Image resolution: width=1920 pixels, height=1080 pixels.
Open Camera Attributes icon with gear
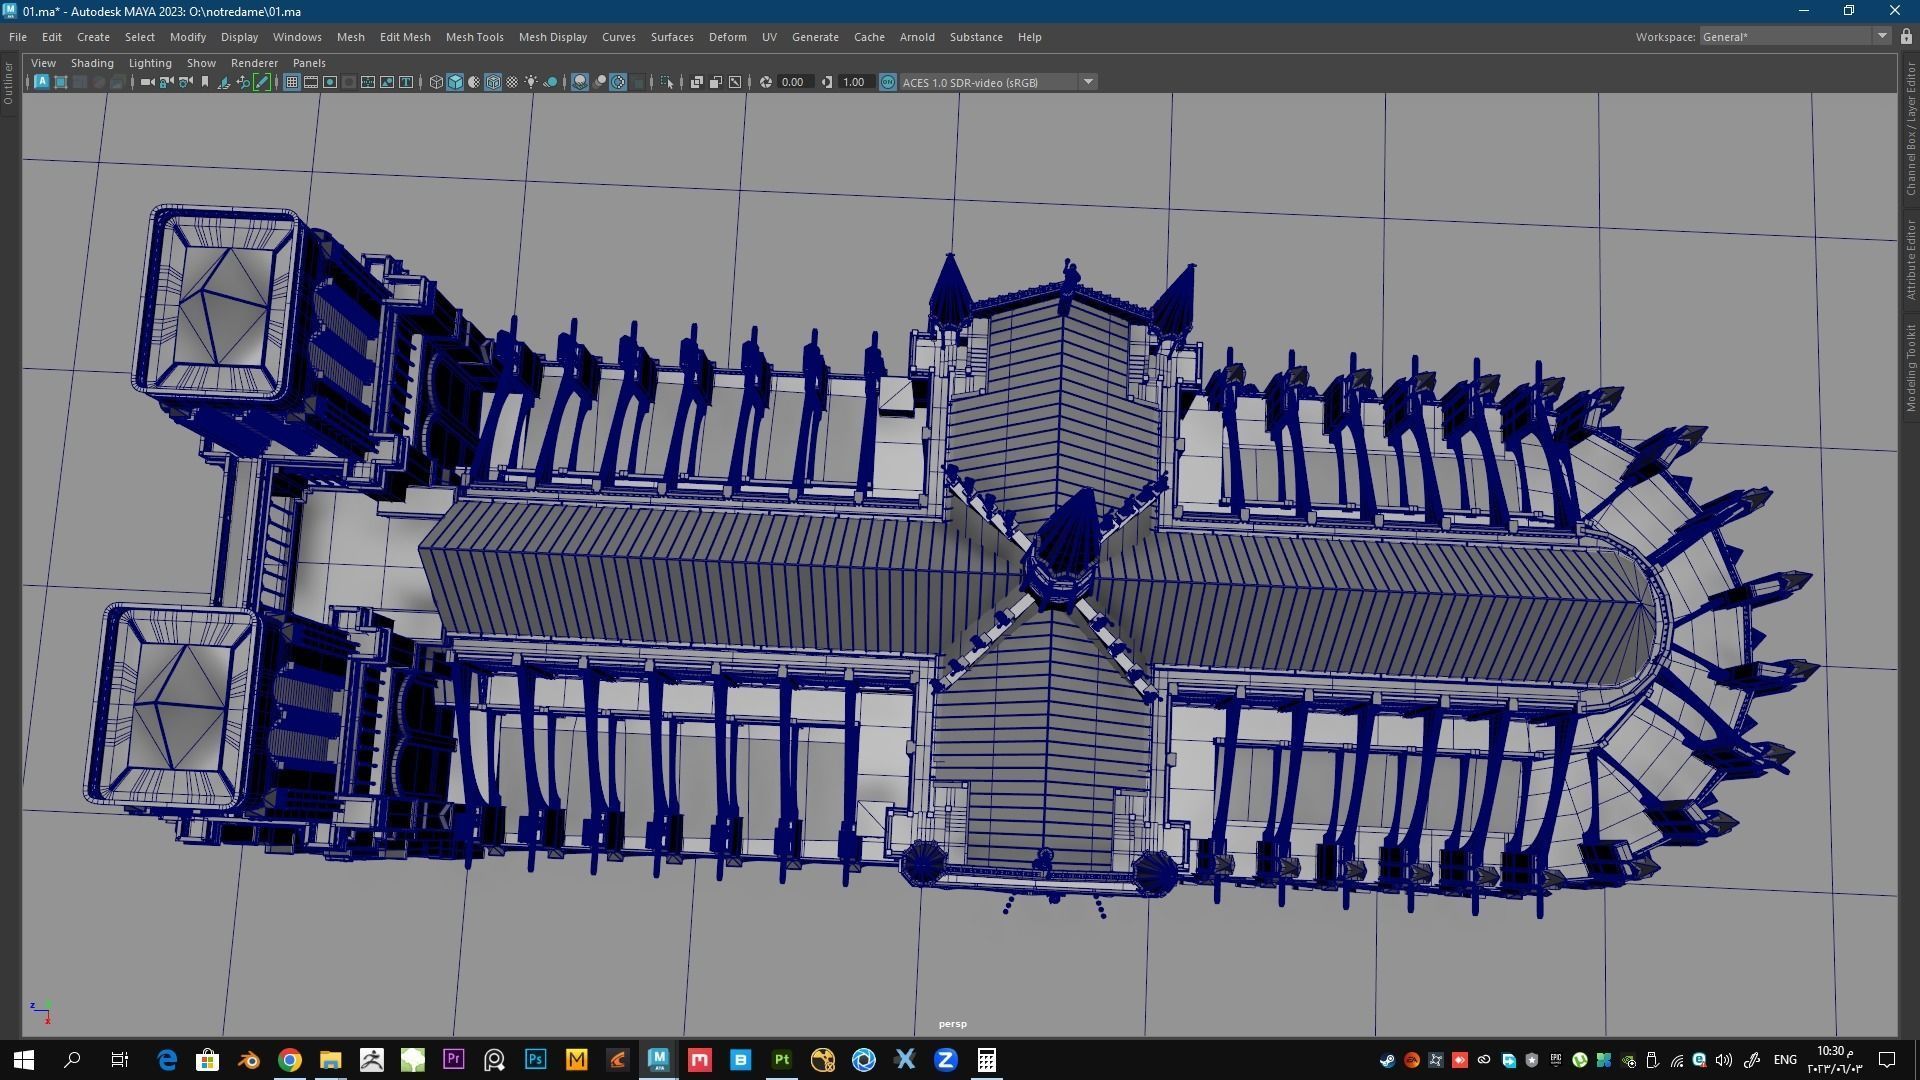tap(185, 82)
